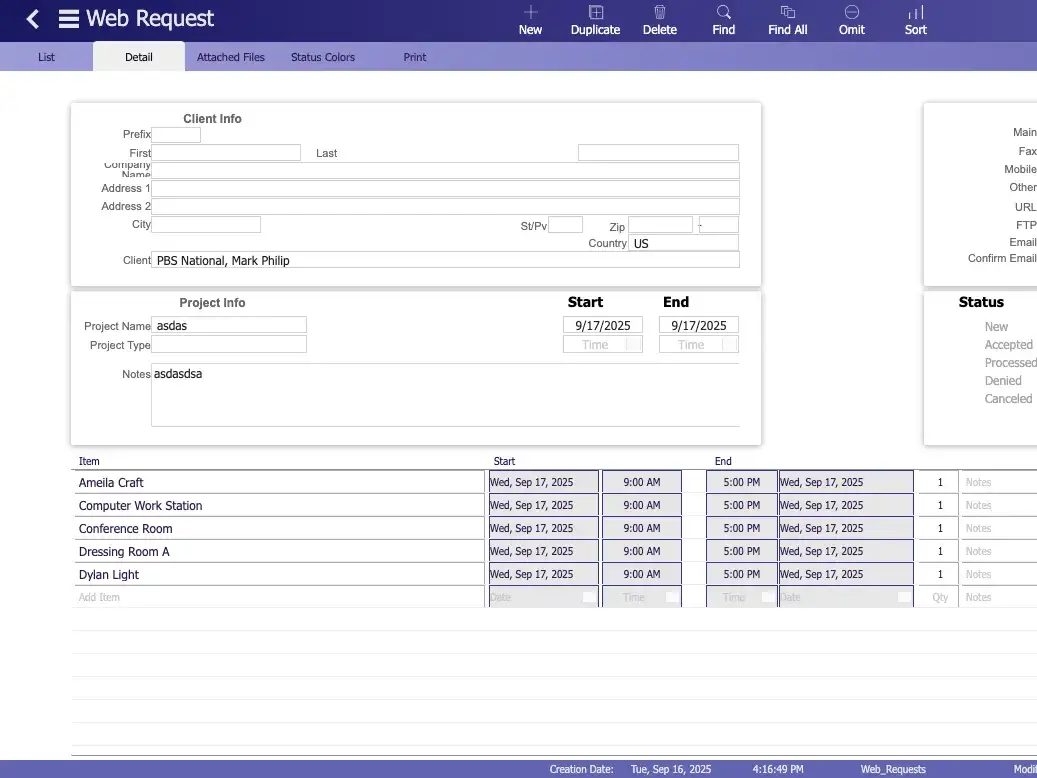Screen dimensions: 1037x778
Task: Select the Ameila Craft item row
Action: click(x=278, y=482)
